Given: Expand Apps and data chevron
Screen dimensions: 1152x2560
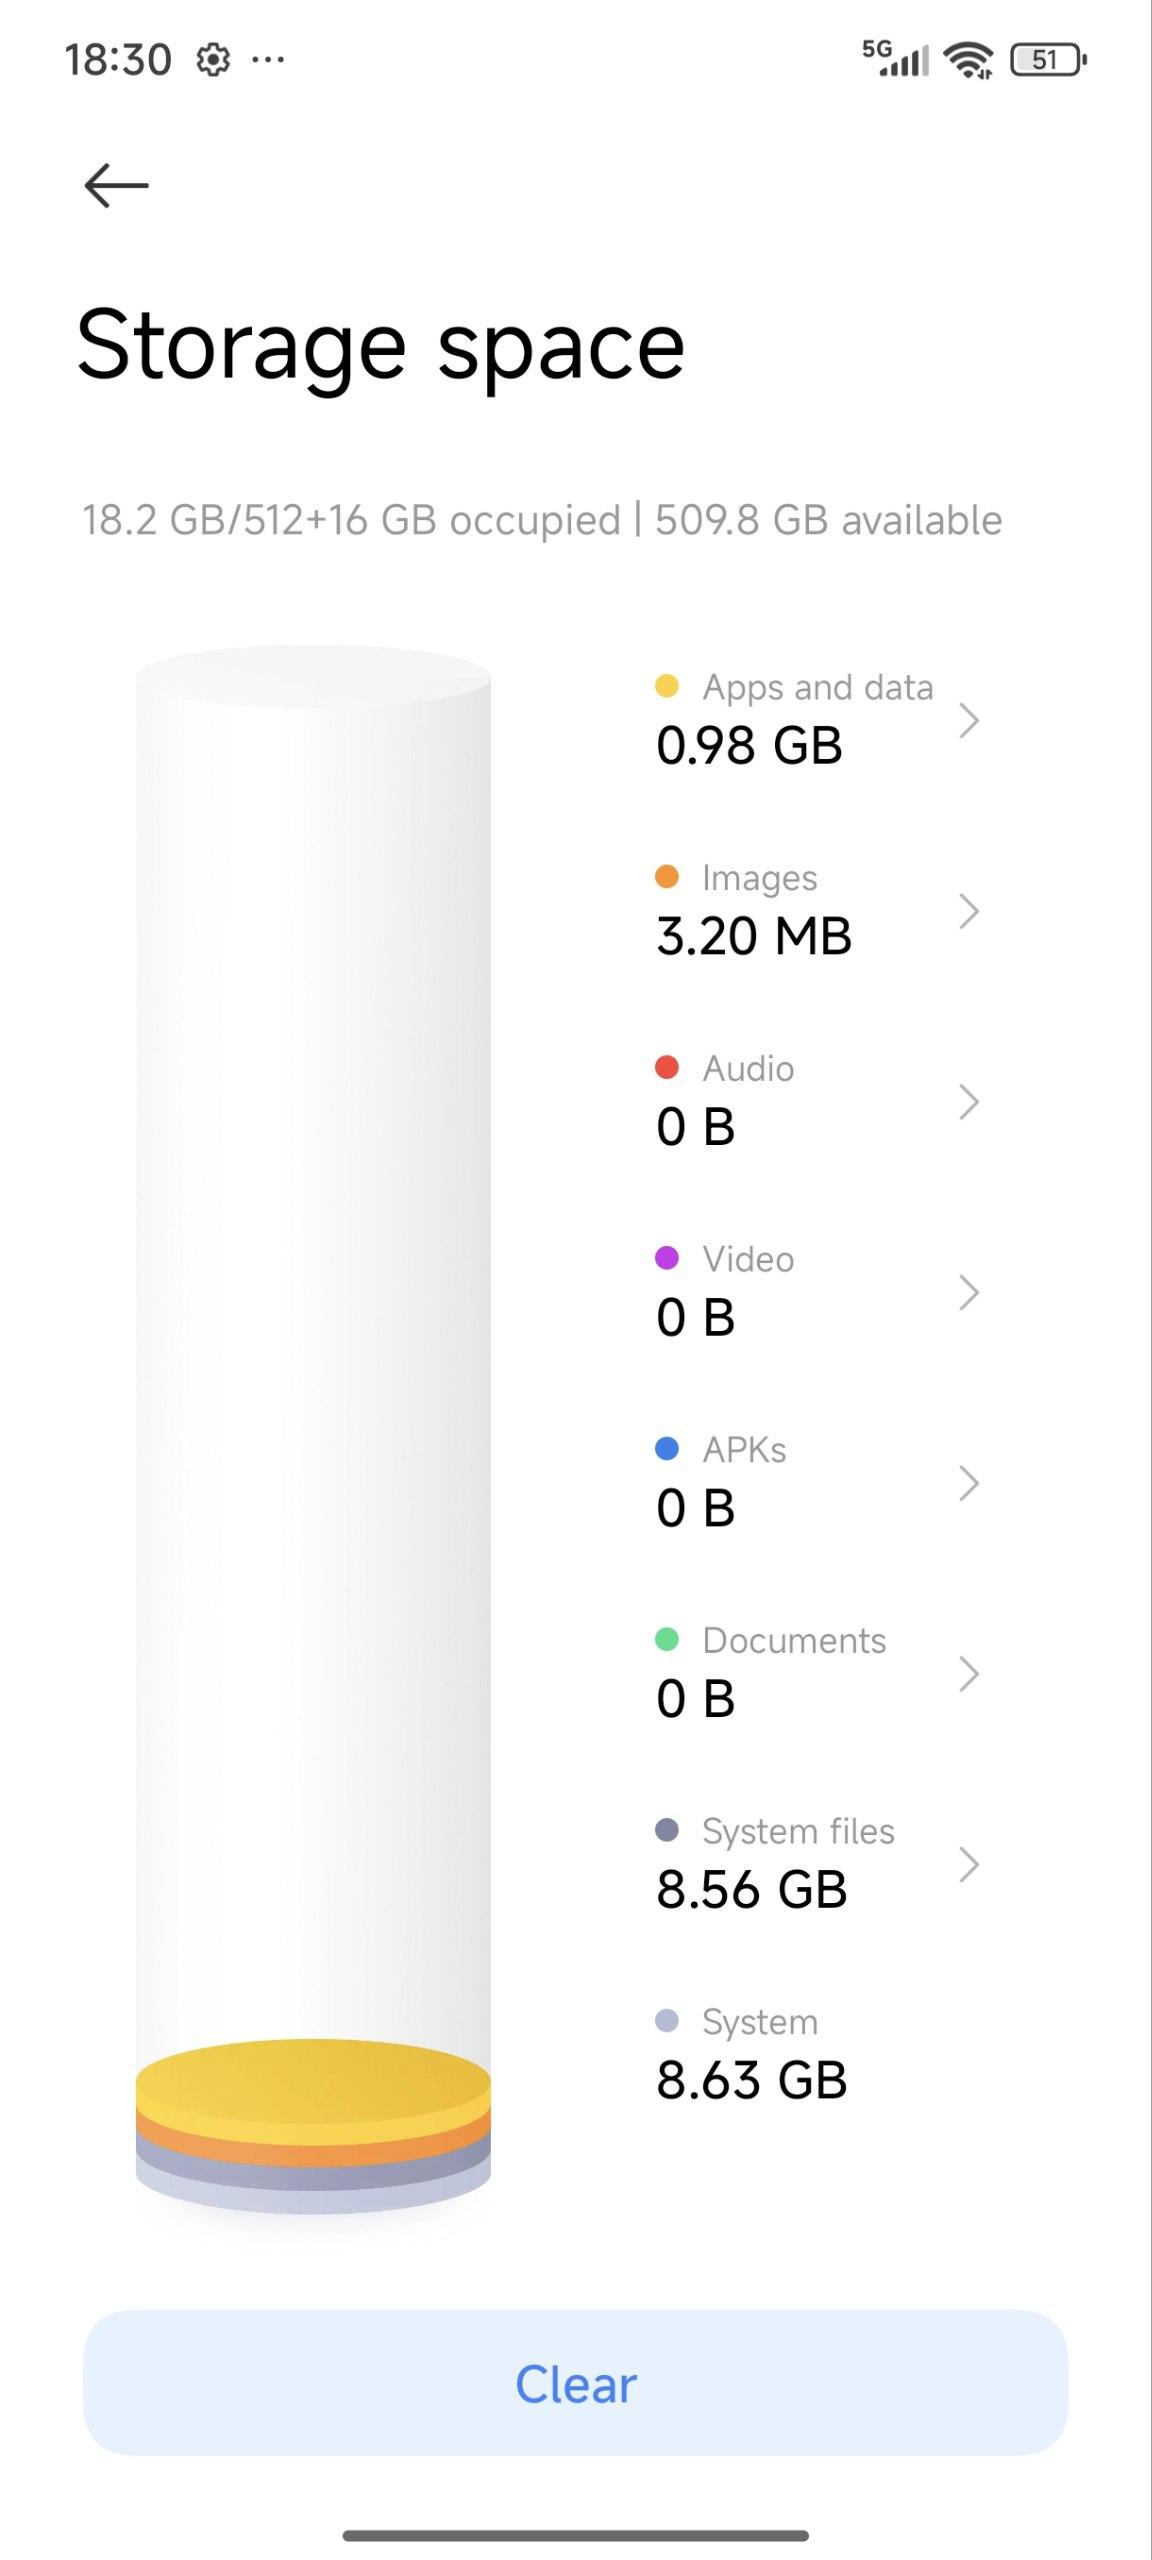Looking at the screenshot, I should (x=967, y=720).
